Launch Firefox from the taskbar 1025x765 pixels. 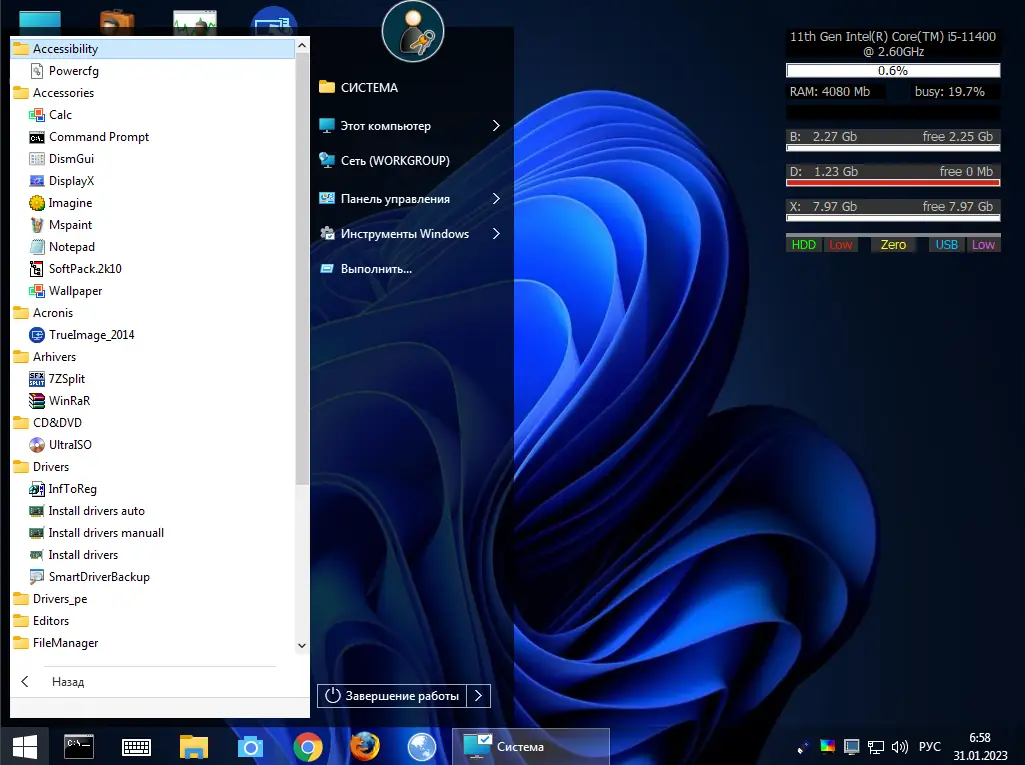click(365, 747)
